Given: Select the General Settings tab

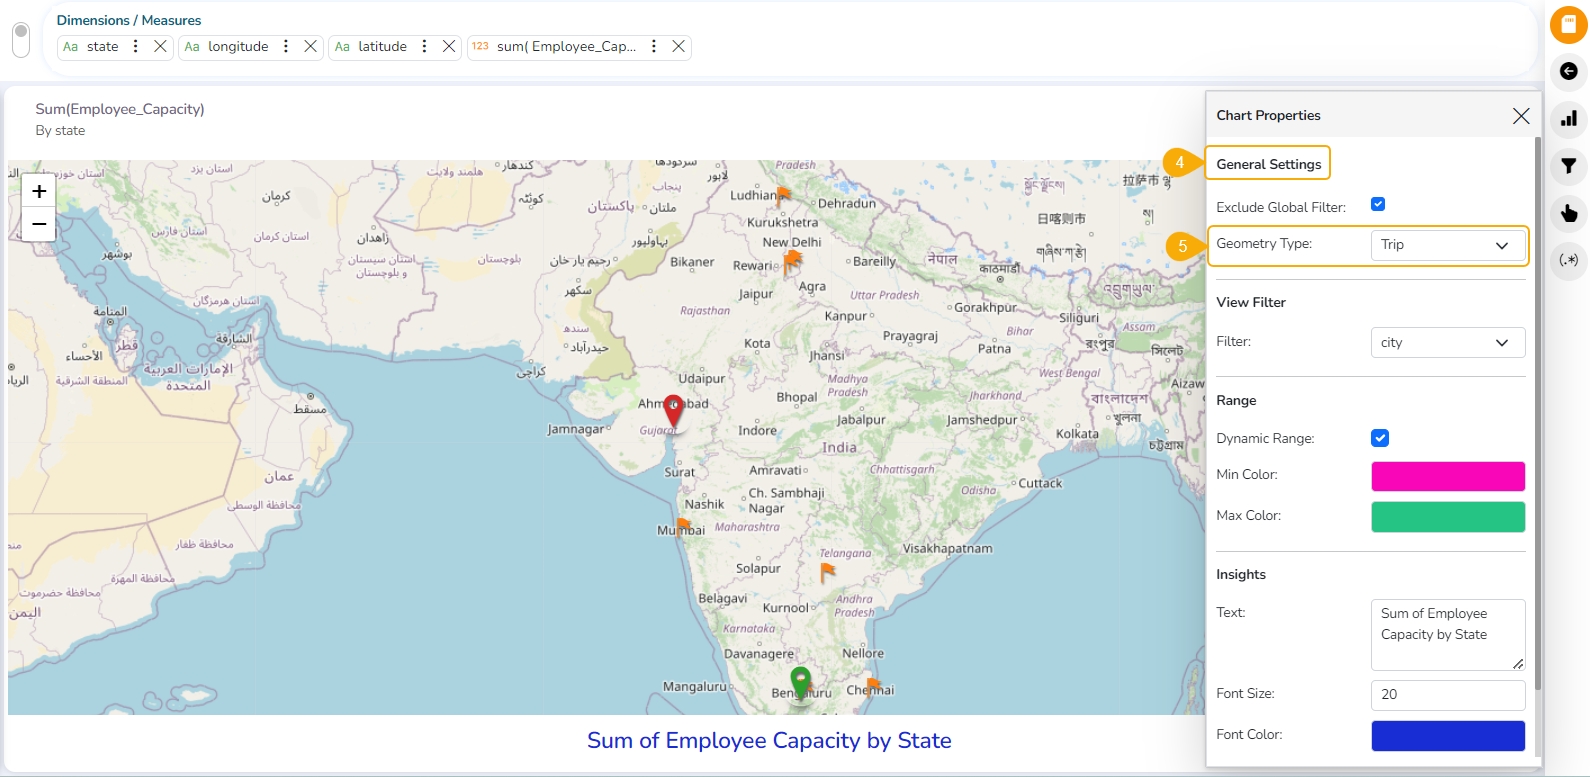Looking at the screenshot, I should tap(1268, 164).
